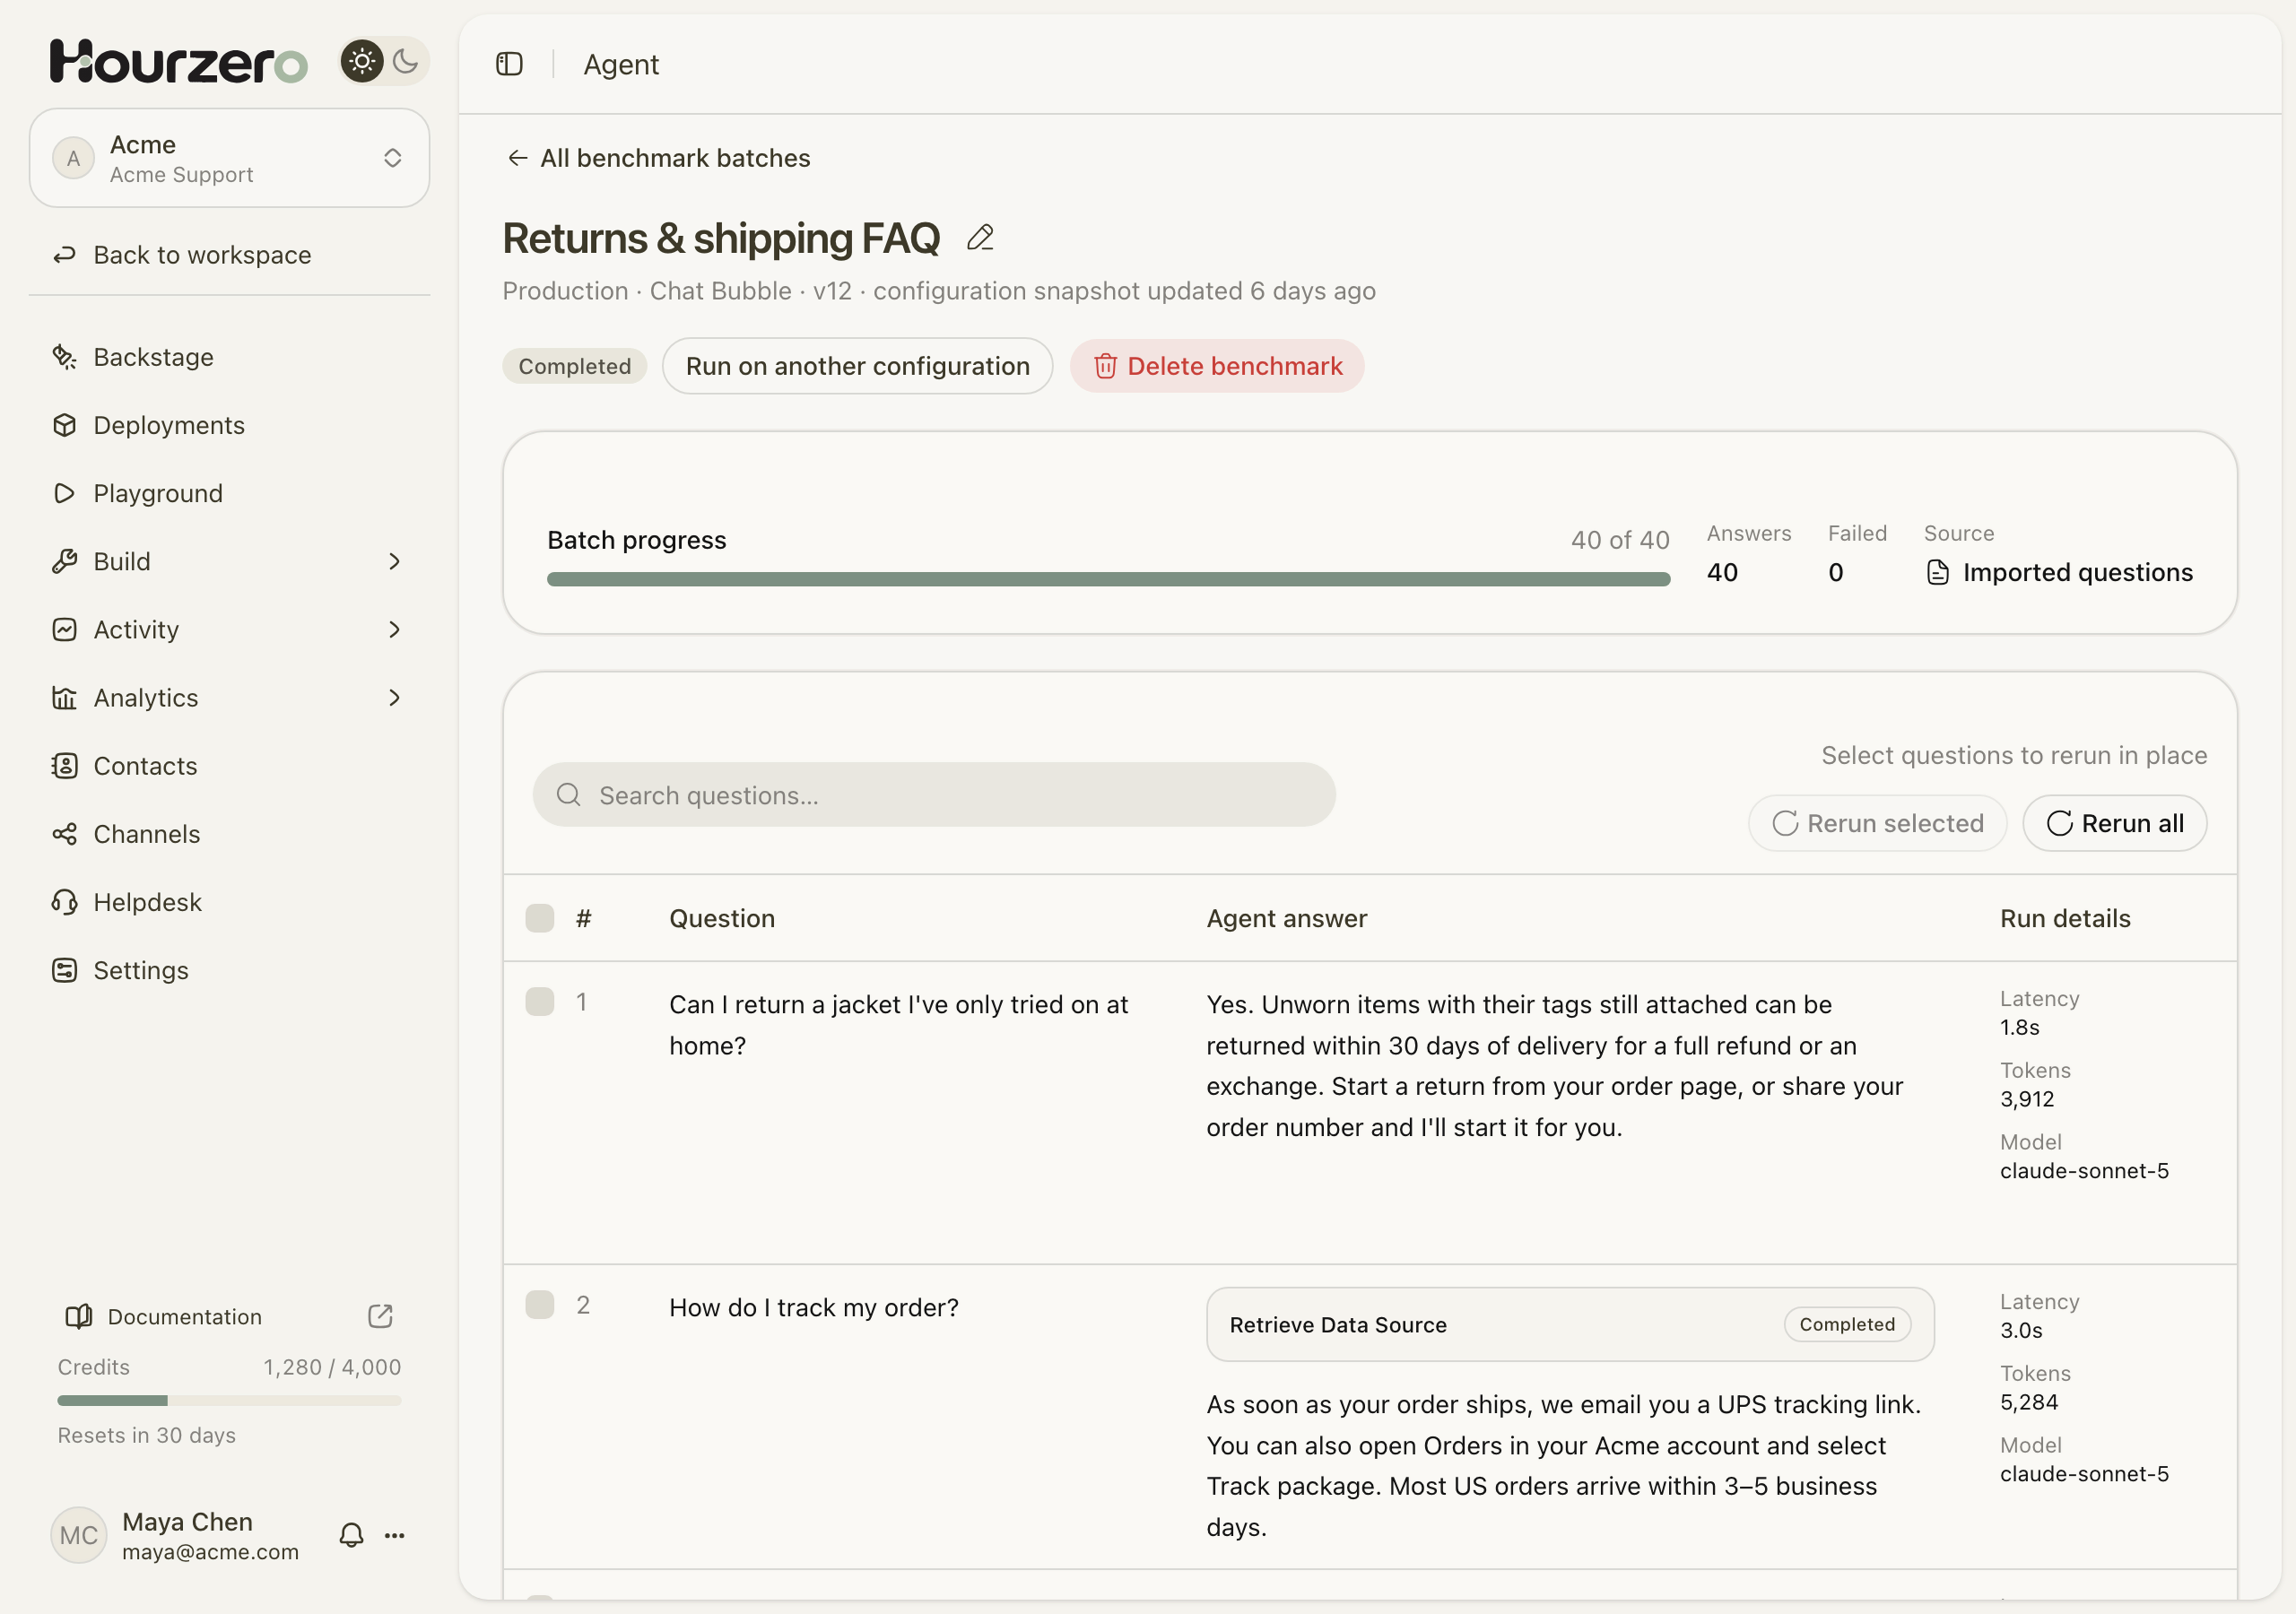Click the Hourzero logo
2296x1614 pixels.
179,62
